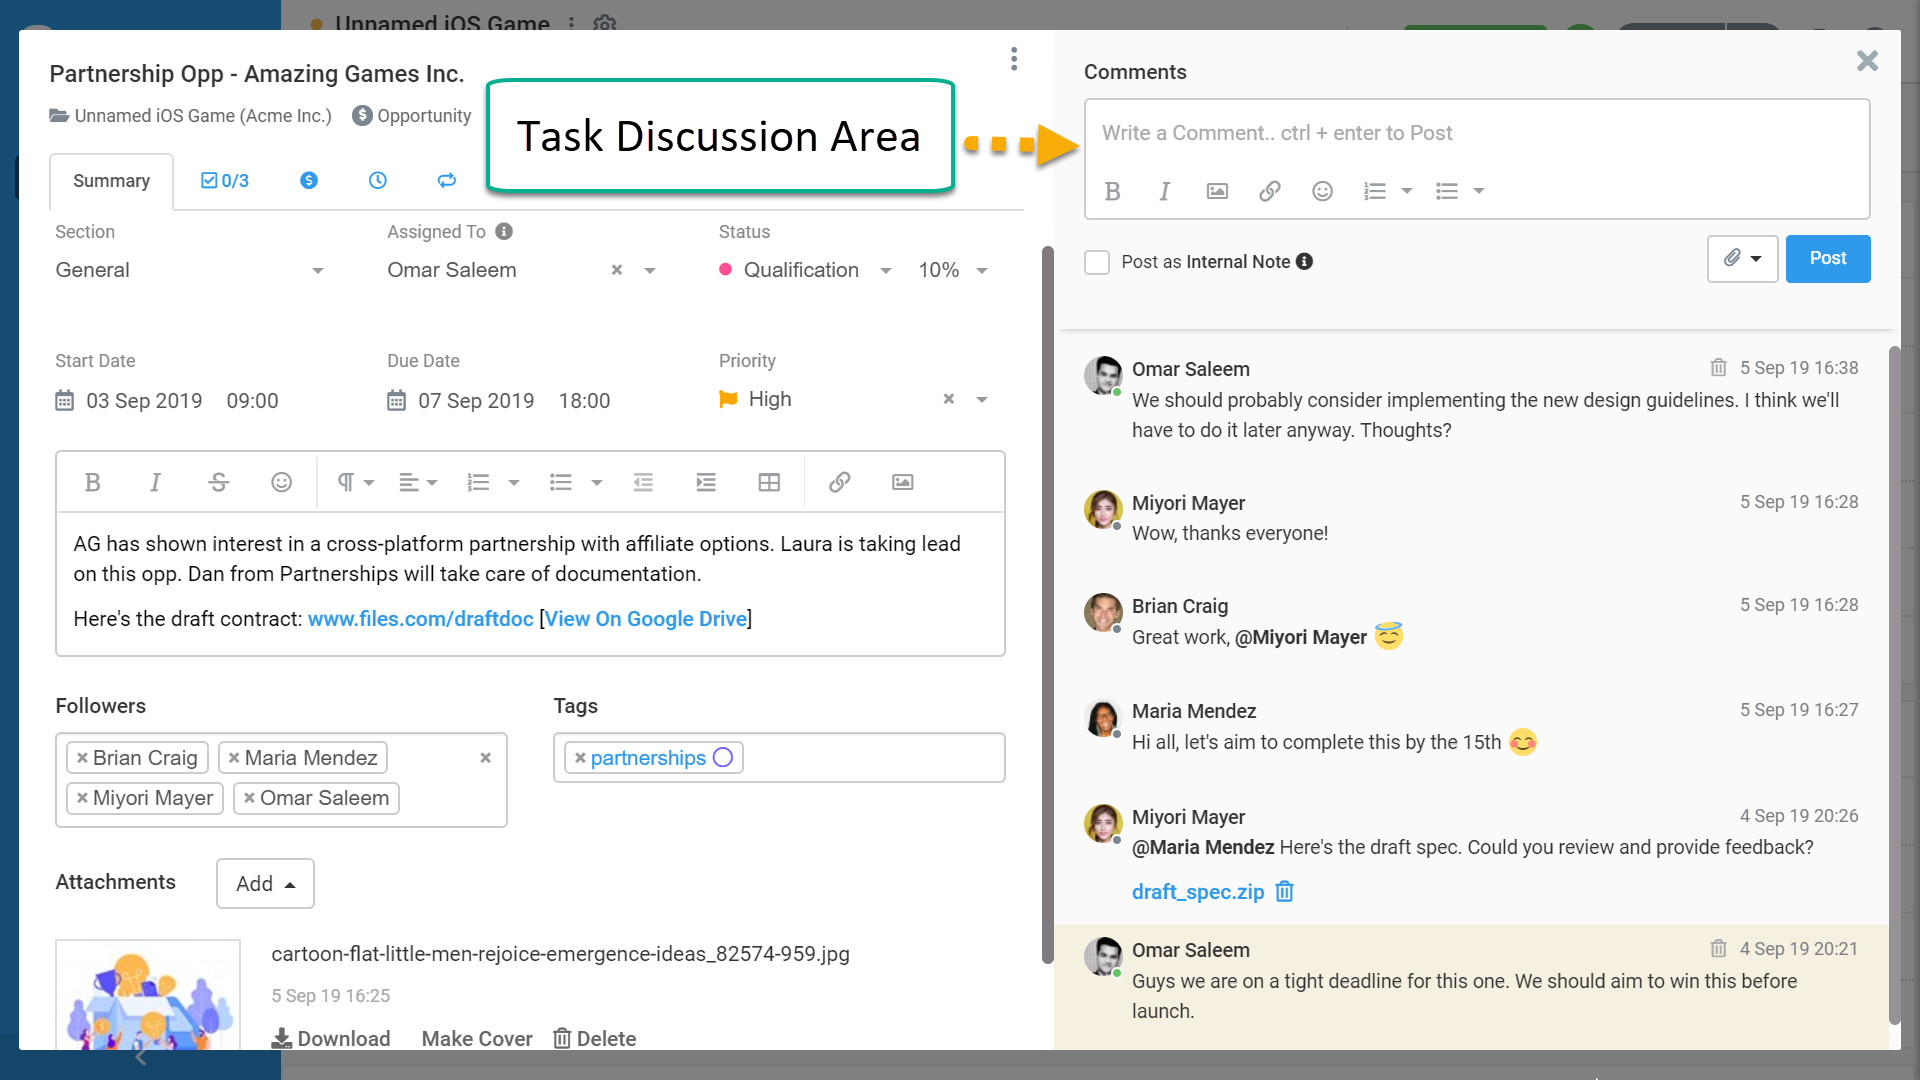Delete Omar Saleem's 20:21 comment
Screen dimensions: 1920x1080
[1718, 949]
